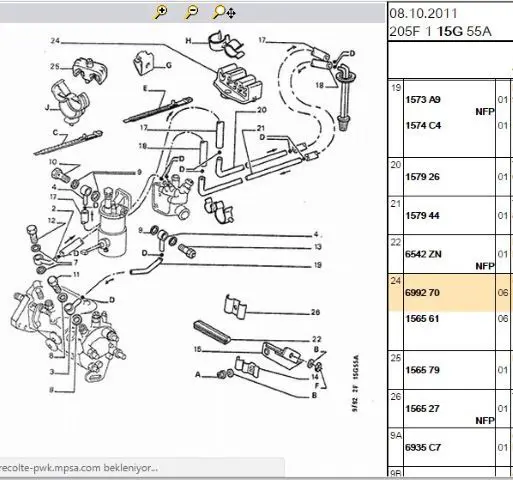Click callout 14 on the diagram
Screen dimensions: 513x480
(x=315, y=377)
